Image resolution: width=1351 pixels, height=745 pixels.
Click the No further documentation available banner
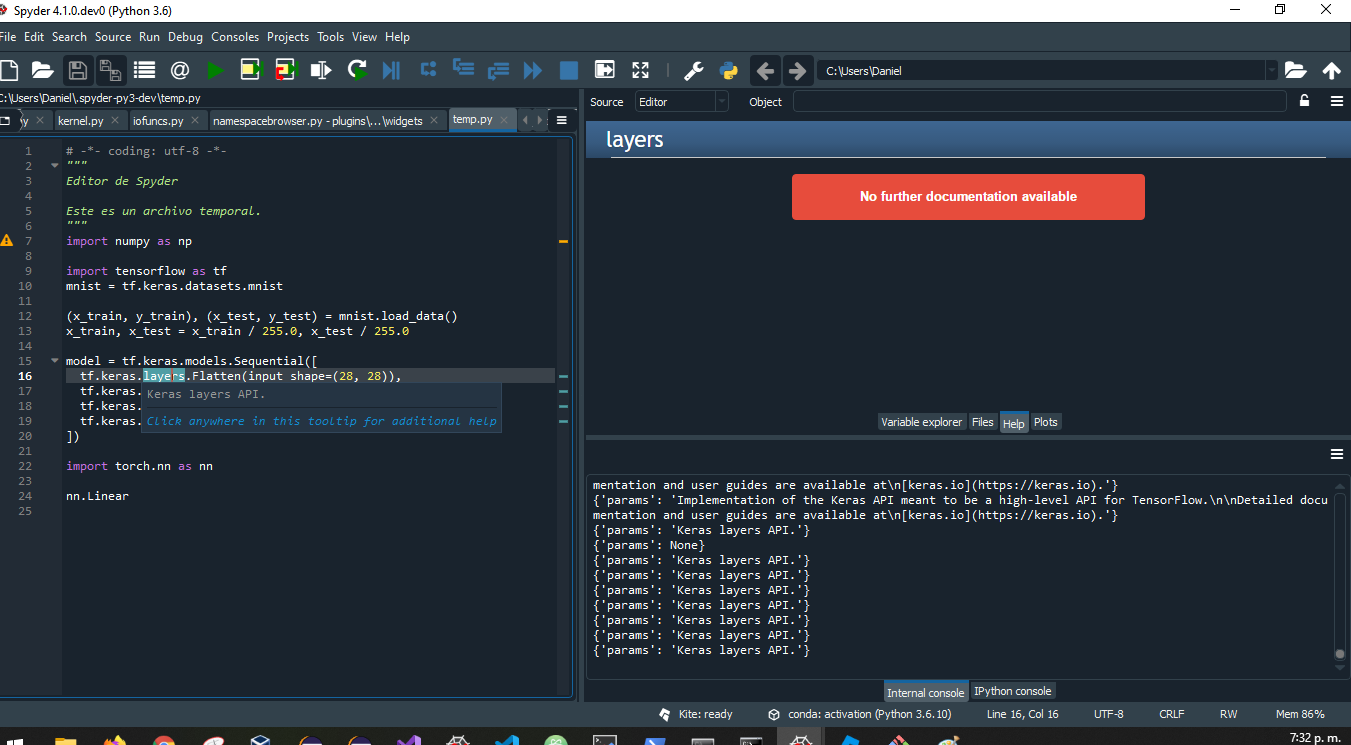coord(967,196)
